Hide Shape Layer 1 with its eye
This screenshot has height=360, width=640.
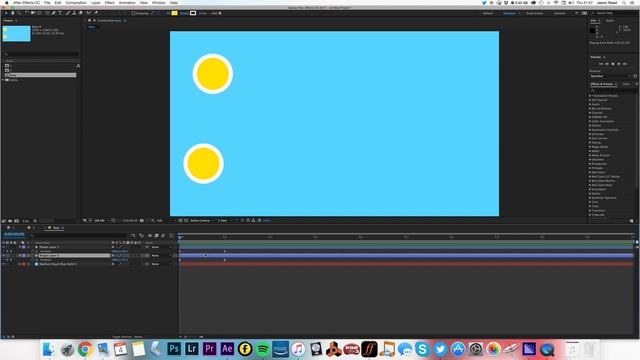[x=4, y=247]
